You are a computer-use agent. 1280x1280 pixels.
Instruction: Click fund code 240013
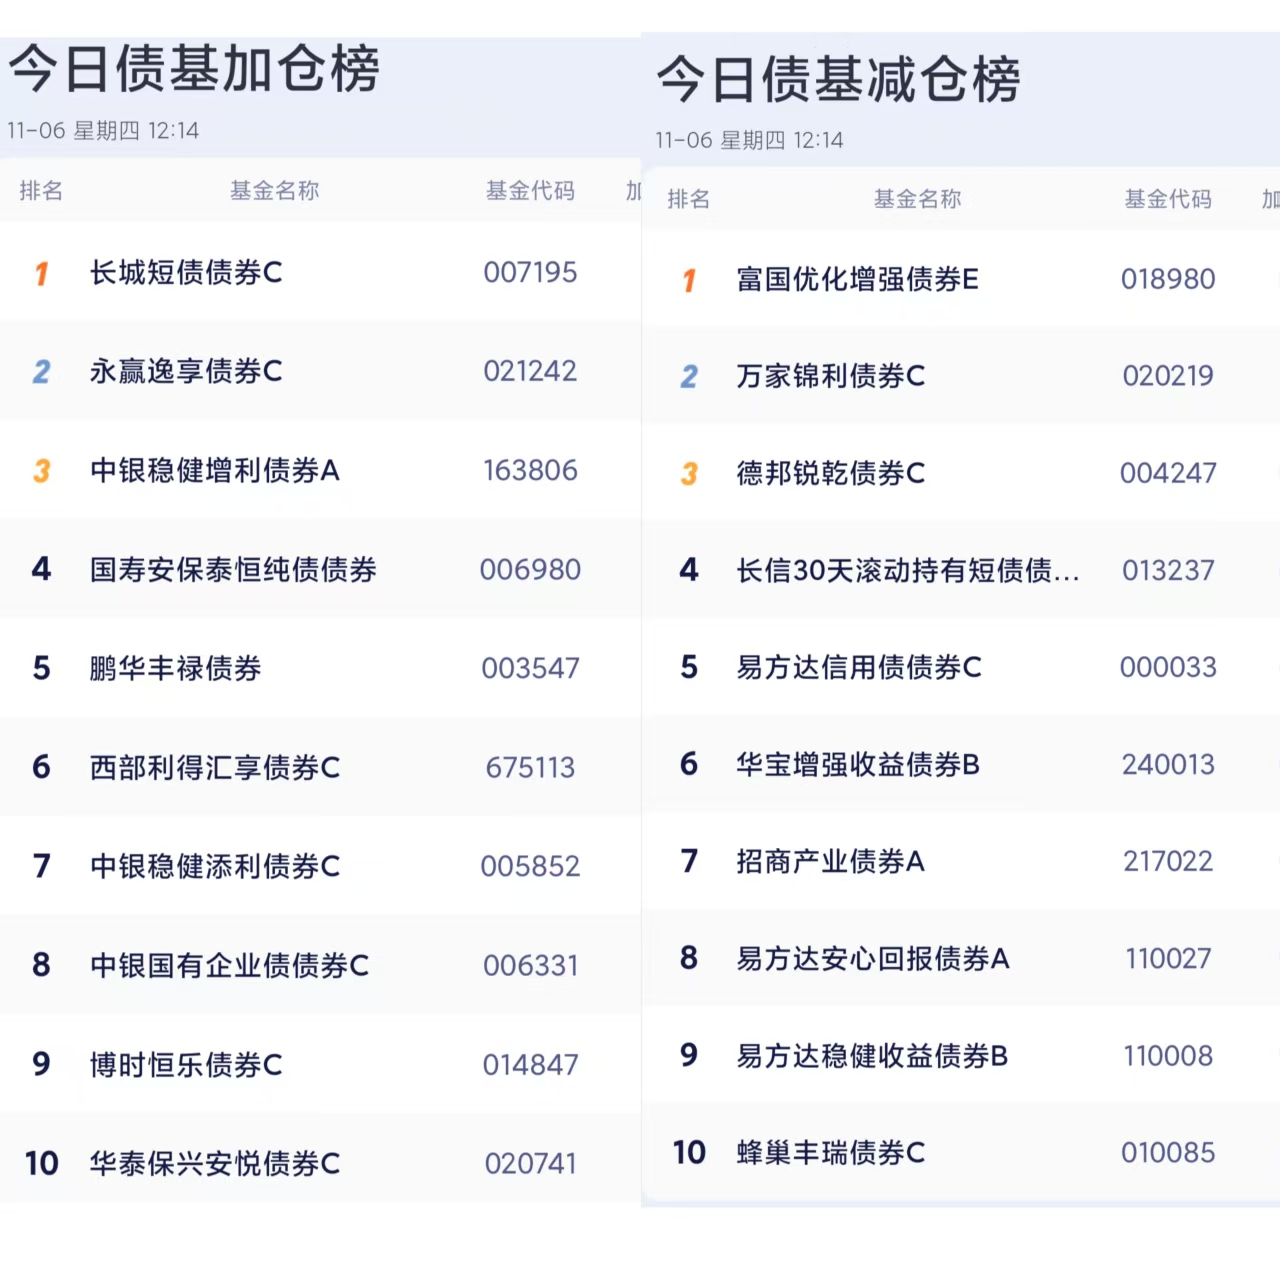click(x=1168, y=765)
